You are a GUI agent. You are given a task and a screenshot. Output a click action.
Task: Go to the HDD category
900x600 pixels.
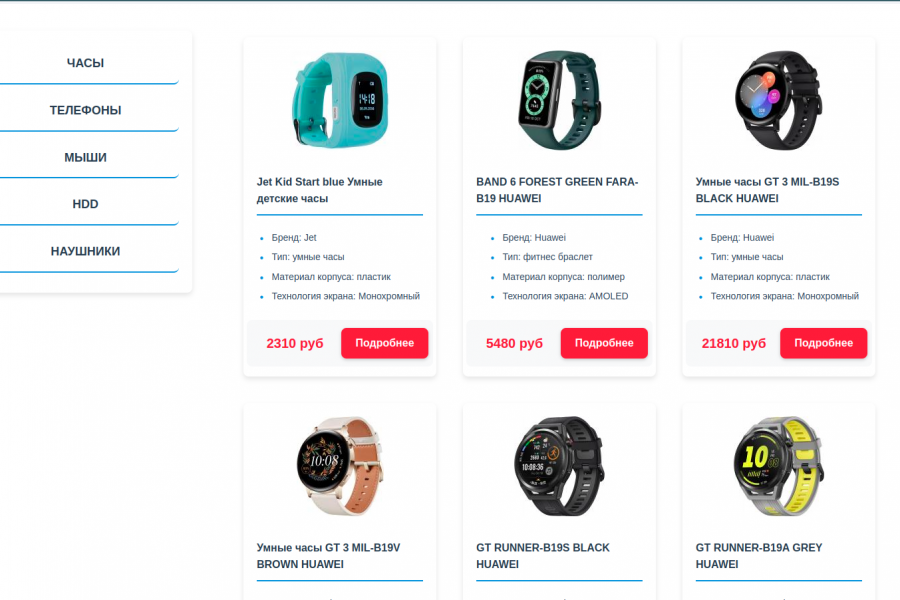[x=86, y=204]
